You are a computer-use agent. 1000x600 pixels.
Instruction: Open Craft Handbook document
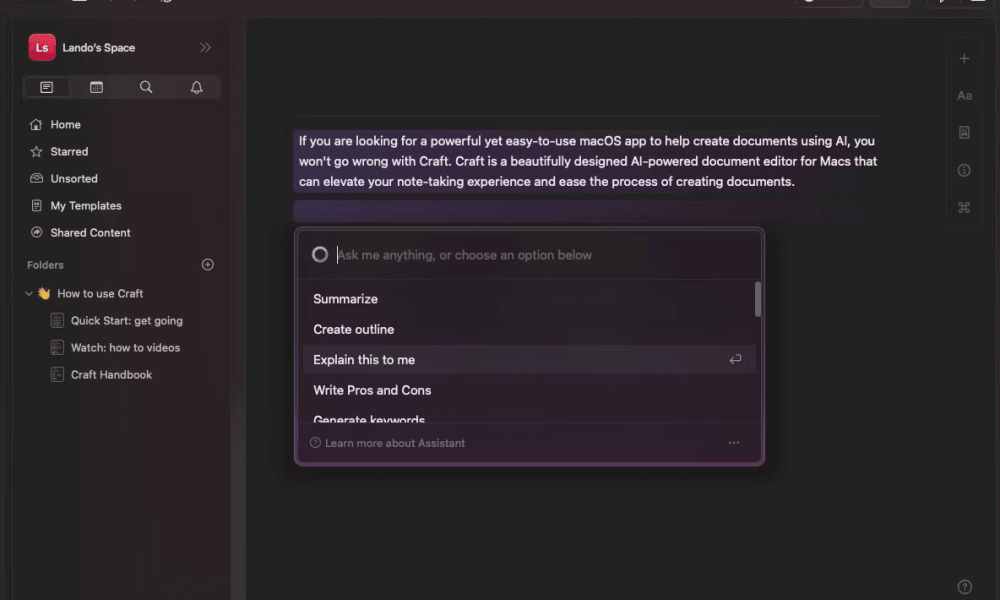[x=111, y=375]
